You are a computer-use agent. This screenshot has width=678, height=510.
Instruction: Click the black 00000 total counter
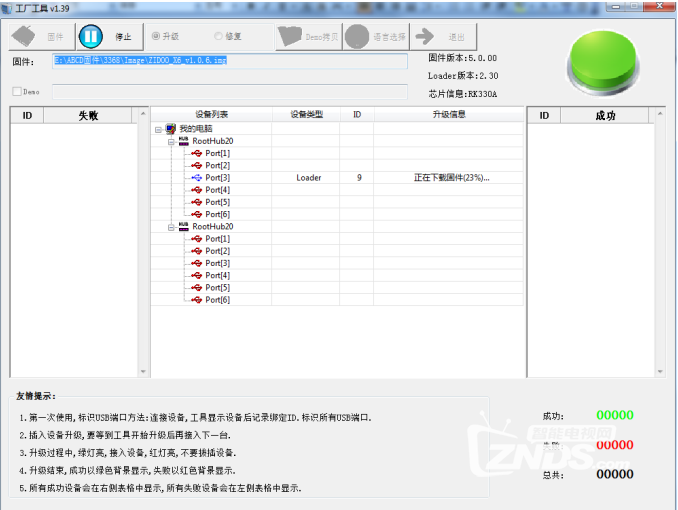[615, 475]
